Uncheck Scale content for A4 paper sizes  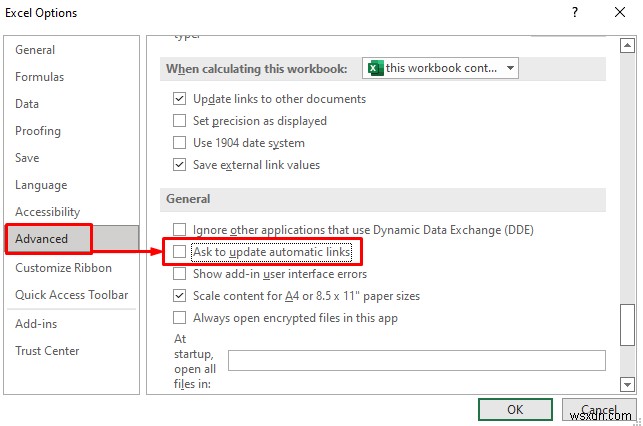click(x=179, y=296)
